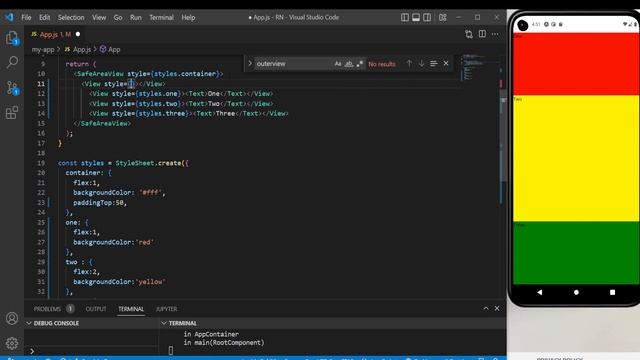The height and width of the screenshot is (360, 640).
Task: Toggle secondary side bar layout icon
Action: pos(427,17)
